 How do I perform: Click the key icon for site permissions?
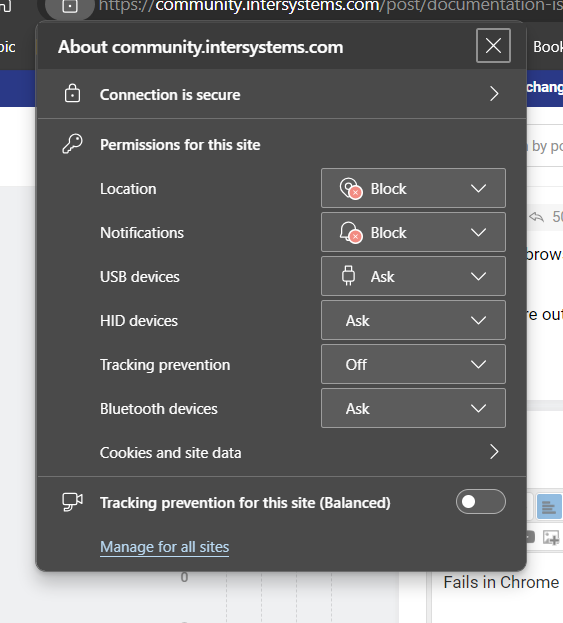pyautogui.click(x=72, y=144)
